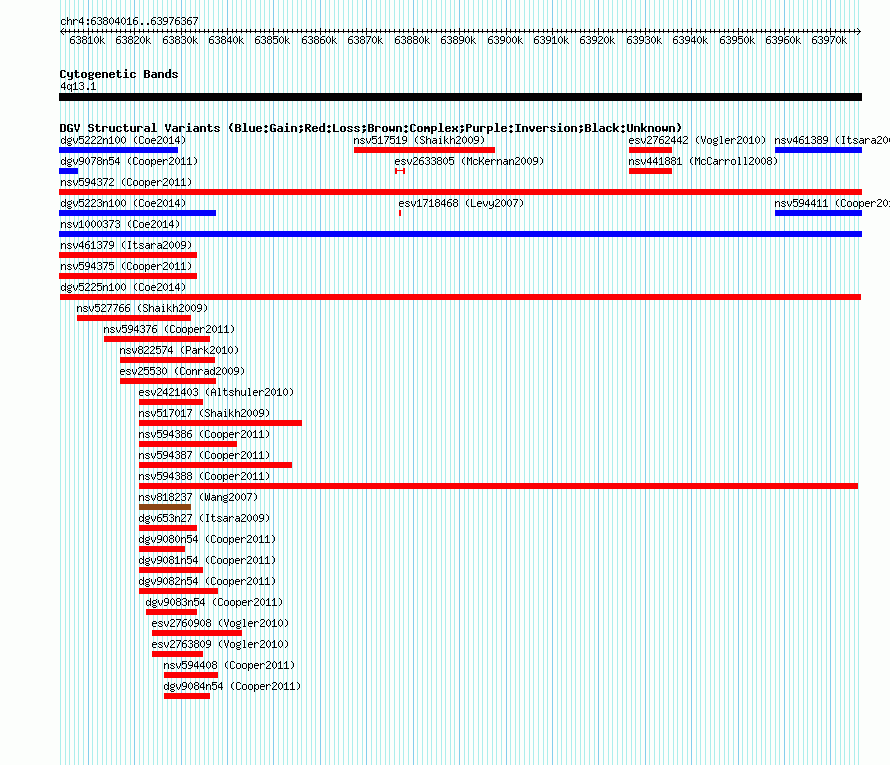Open dgv9081n54 (Cooper2011) label

pyautogui.click(x=207, y=560)
